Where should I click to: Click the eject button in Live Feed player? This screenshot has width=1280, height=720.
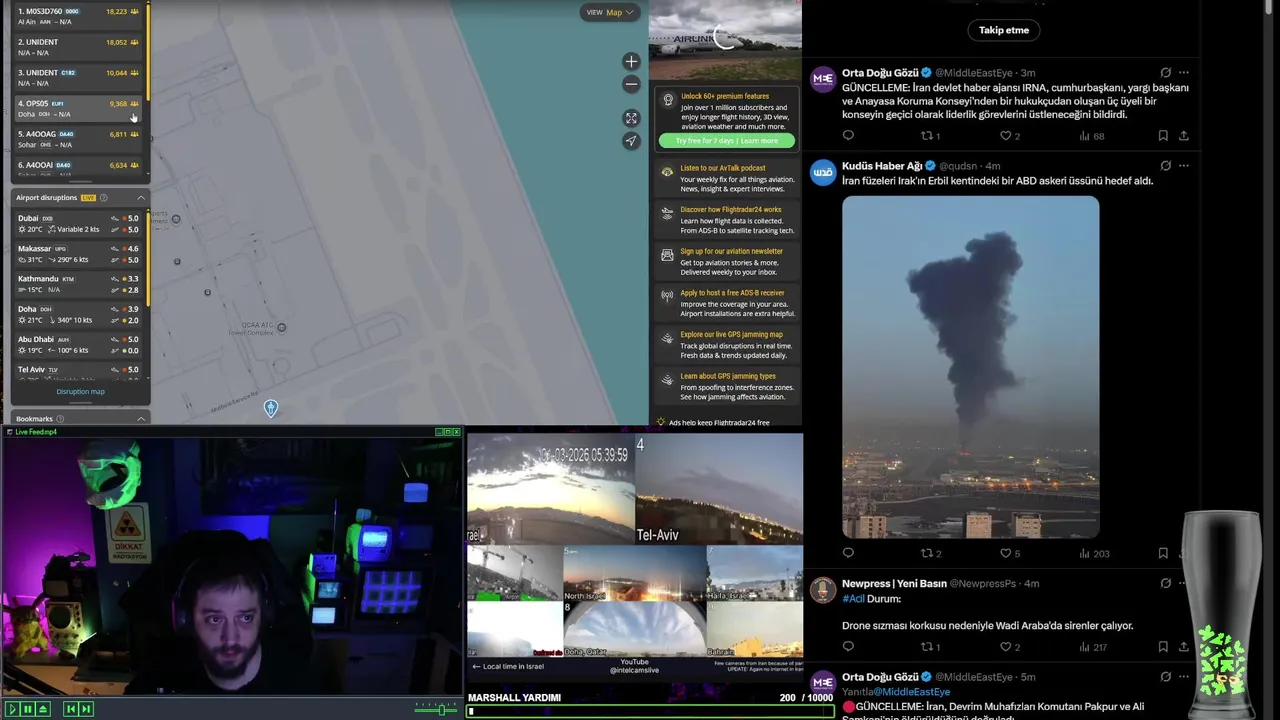pos(43,709)
